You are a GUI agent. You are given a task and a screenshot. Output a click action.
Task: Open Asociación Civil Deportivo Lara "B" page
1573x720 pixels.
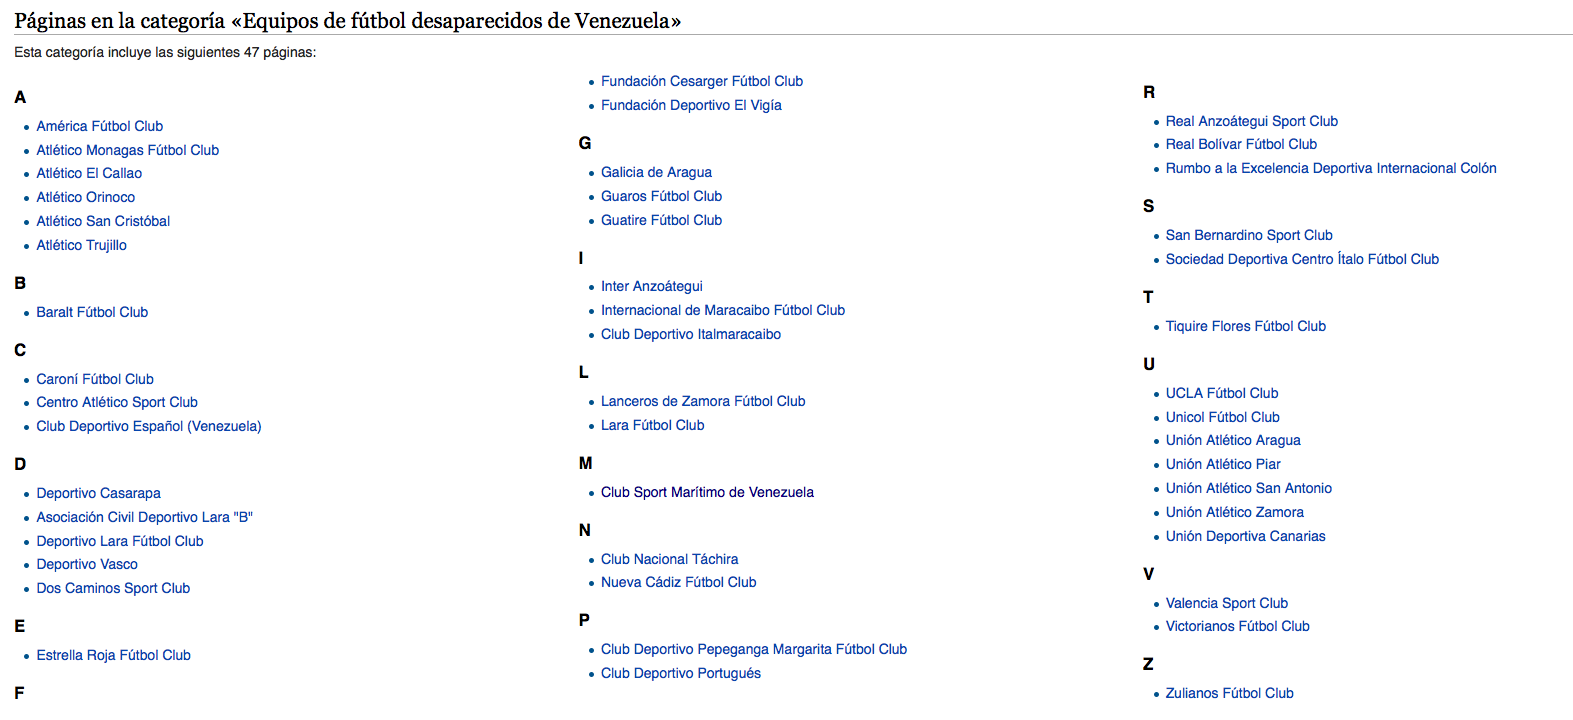click(145, 517)
